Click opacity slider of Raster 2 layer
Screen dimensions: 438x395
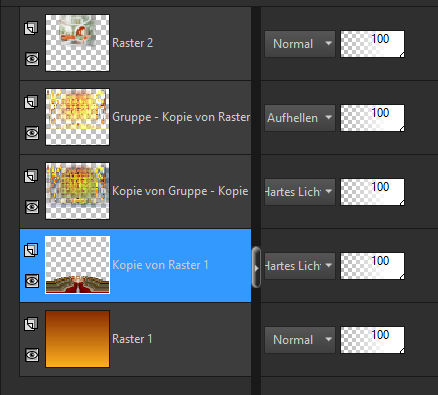pyautogui.click(x=372, y=44)
